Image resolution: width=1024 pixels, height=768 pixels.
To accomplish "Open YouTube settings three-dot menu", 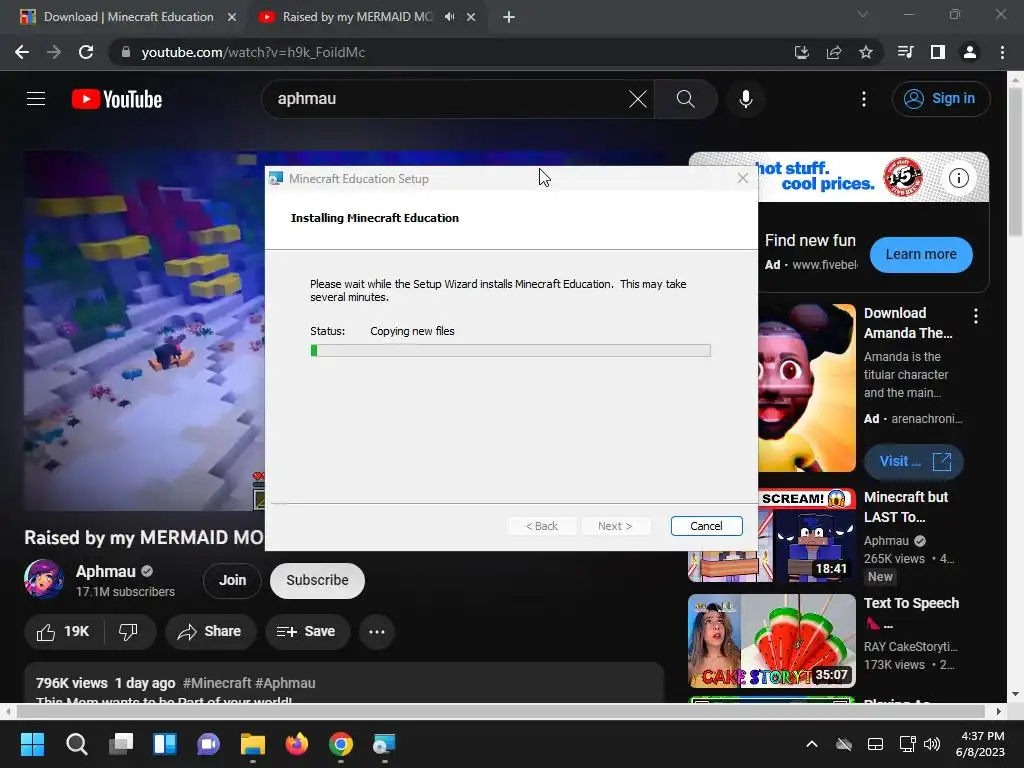I will (x=863, y=99).
